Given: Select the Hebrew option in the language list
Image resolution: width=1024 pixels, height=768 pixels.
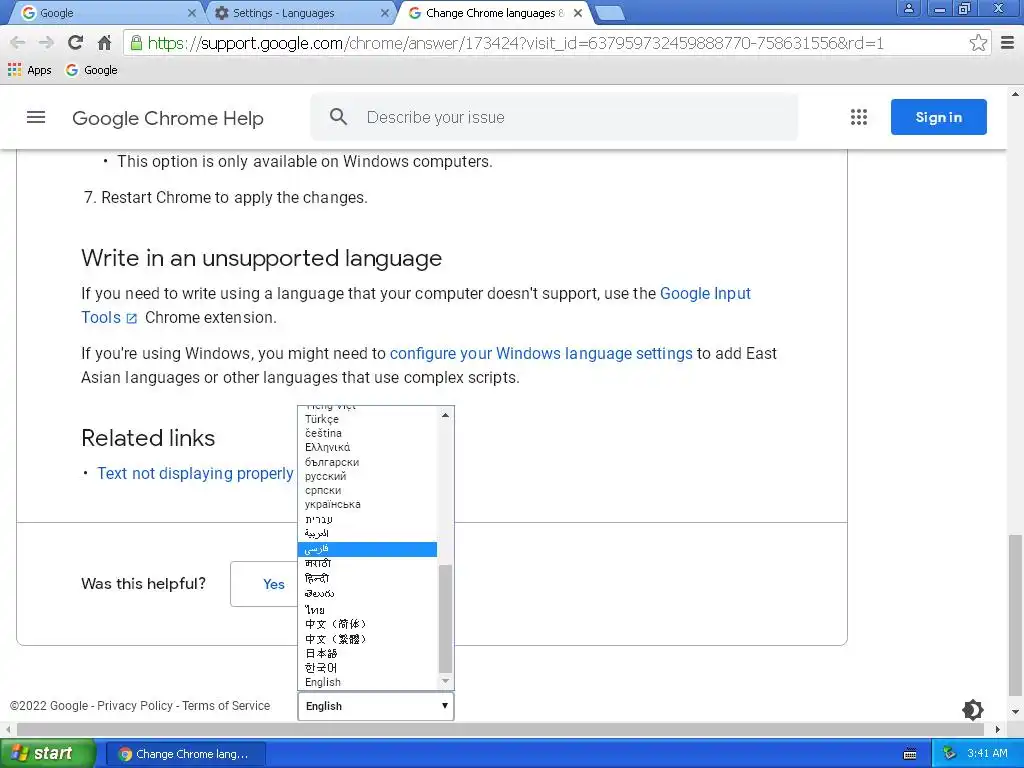Looking at the screenshot, I should (x=367, y=520).
